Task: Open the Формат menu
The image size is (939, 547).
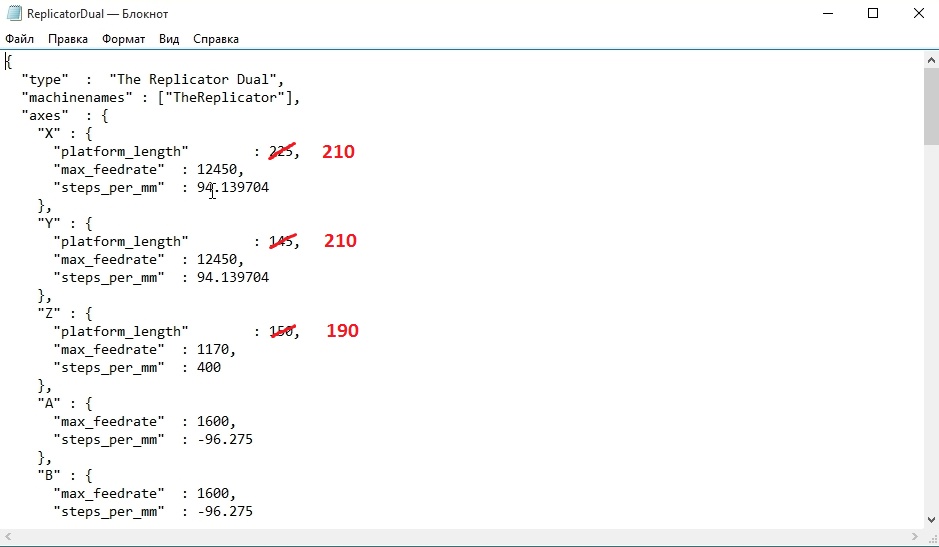Action: coord(123,39)
